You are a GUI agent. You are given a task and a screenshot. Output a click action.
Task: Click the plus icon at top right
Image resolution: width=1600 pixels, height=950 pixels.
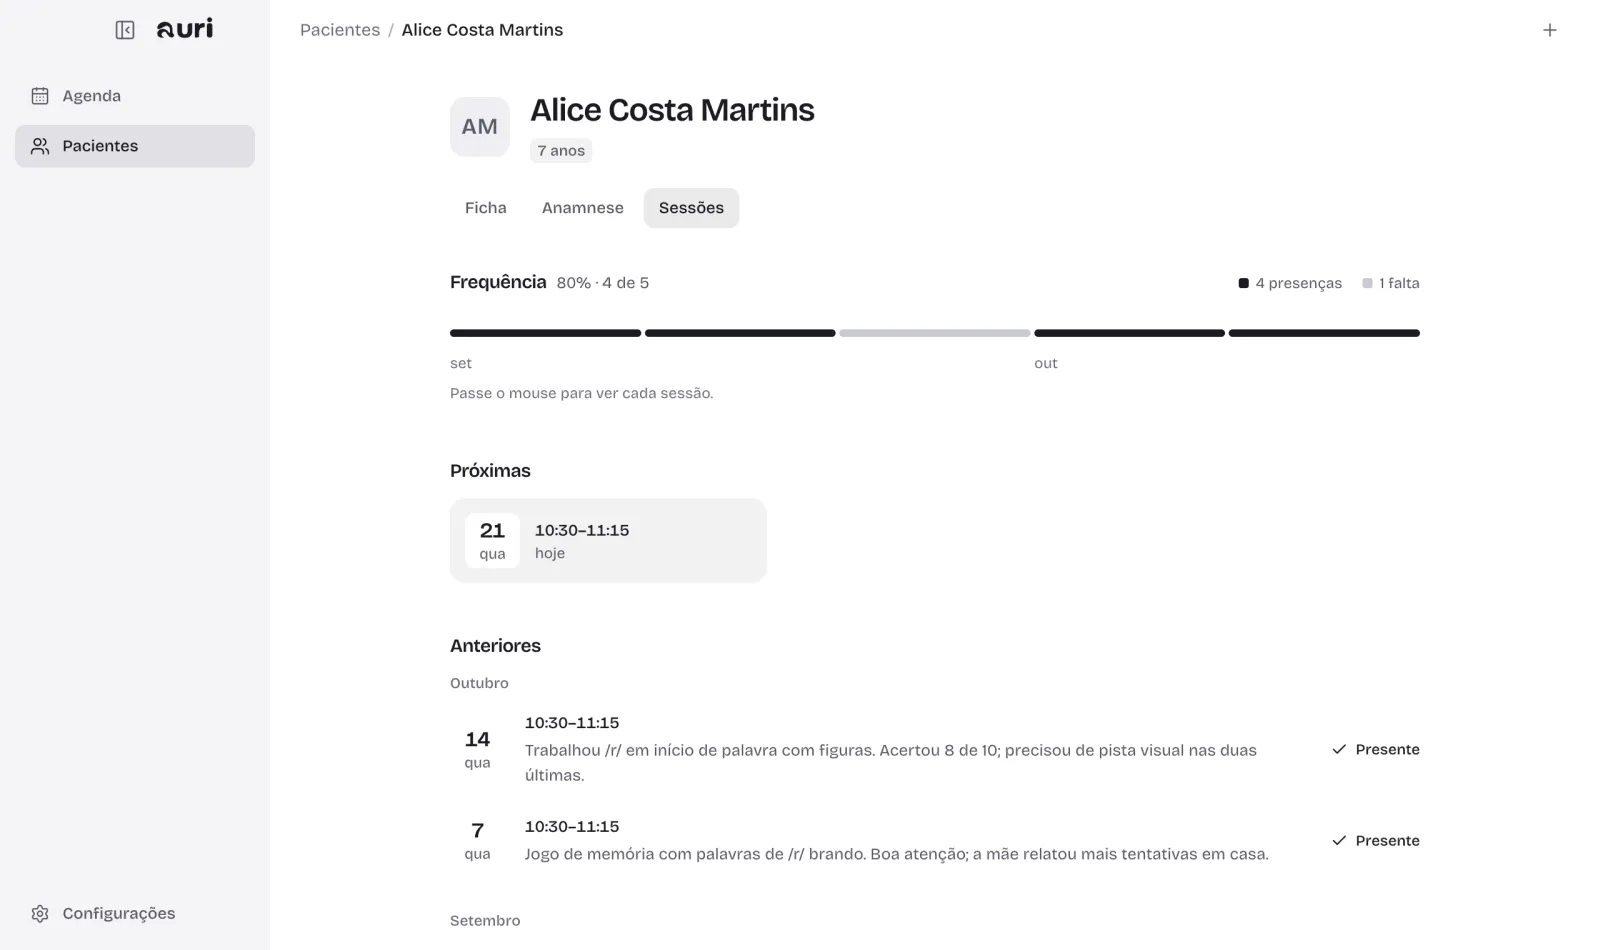pyautogui.click(x=1549, y=30)
